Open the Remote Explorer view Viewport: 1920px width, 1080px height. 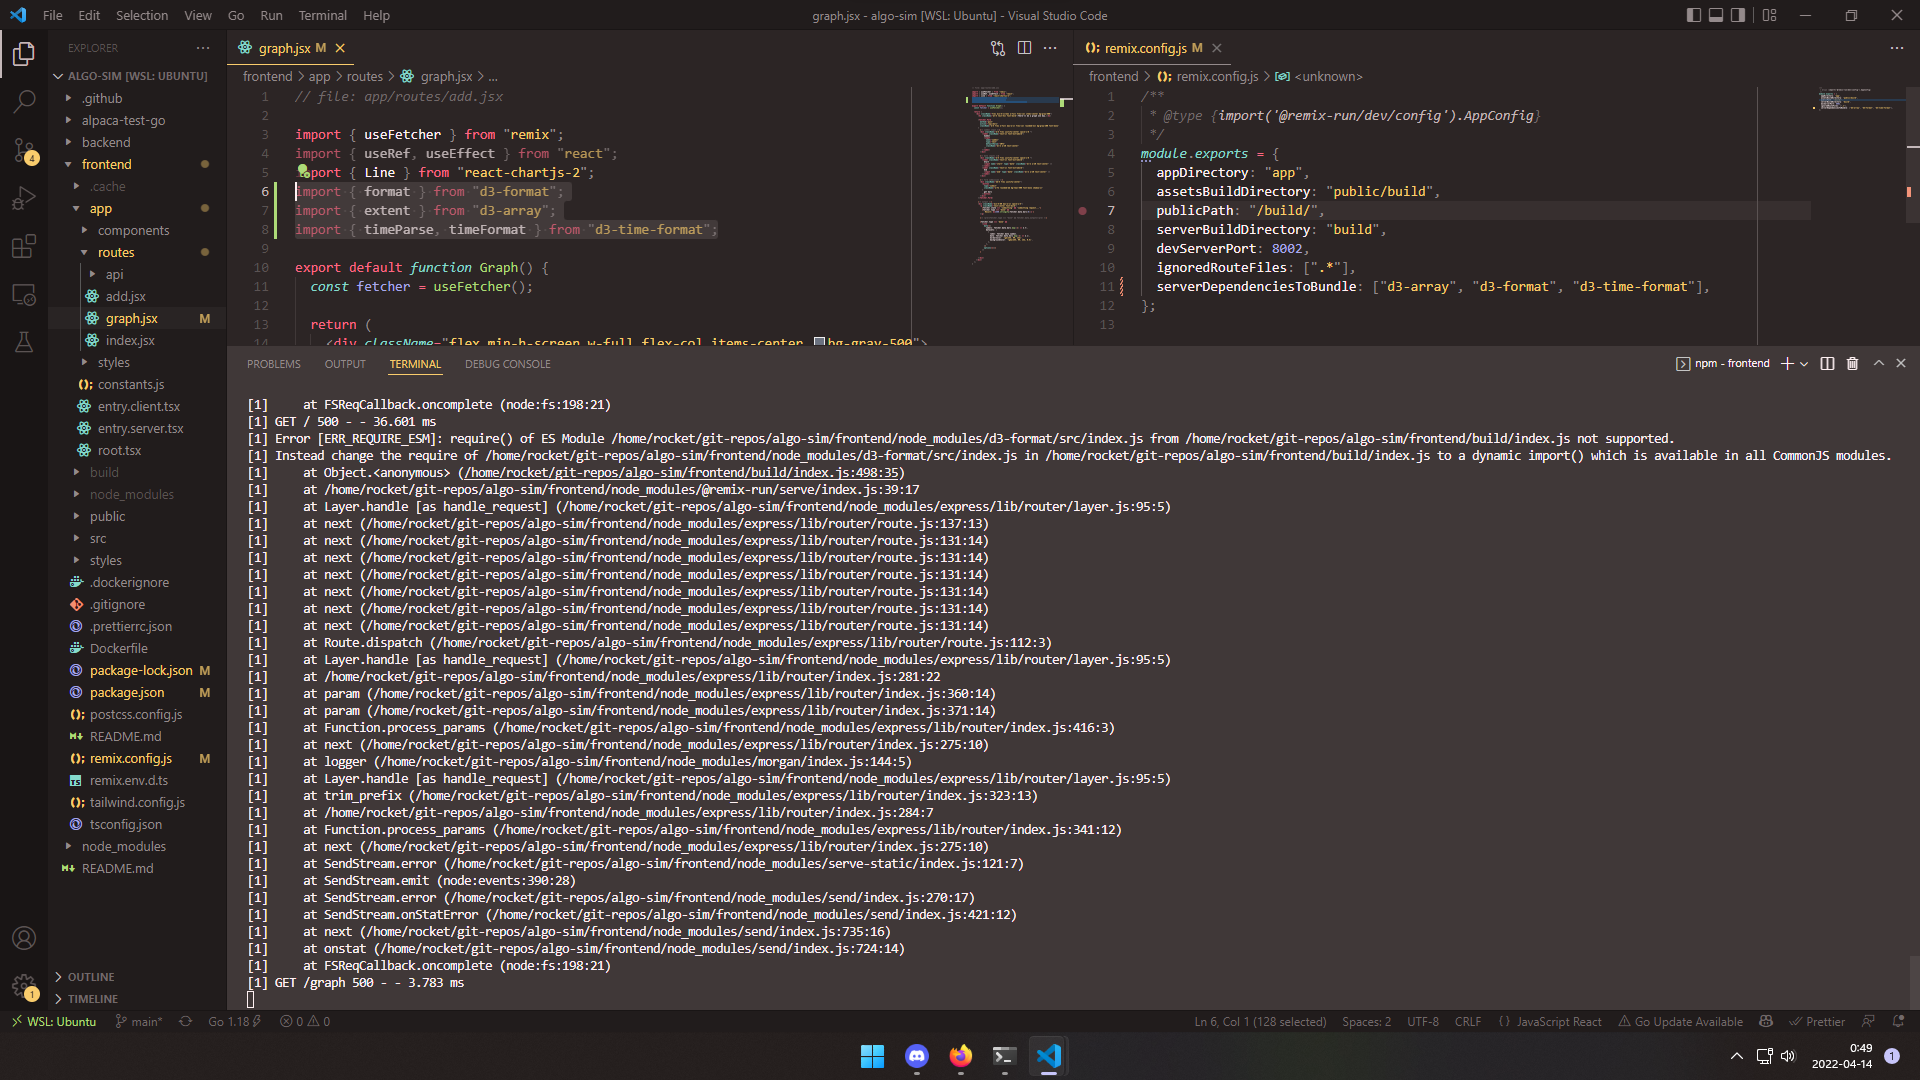(24, 294)
